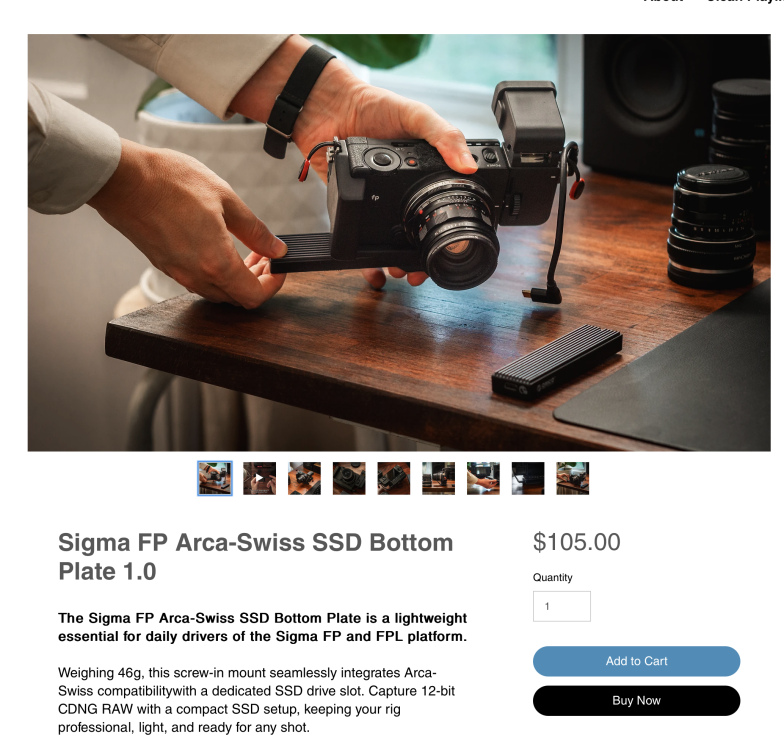
Task: Add the bottom plate to cart
Action: [636, 661]
